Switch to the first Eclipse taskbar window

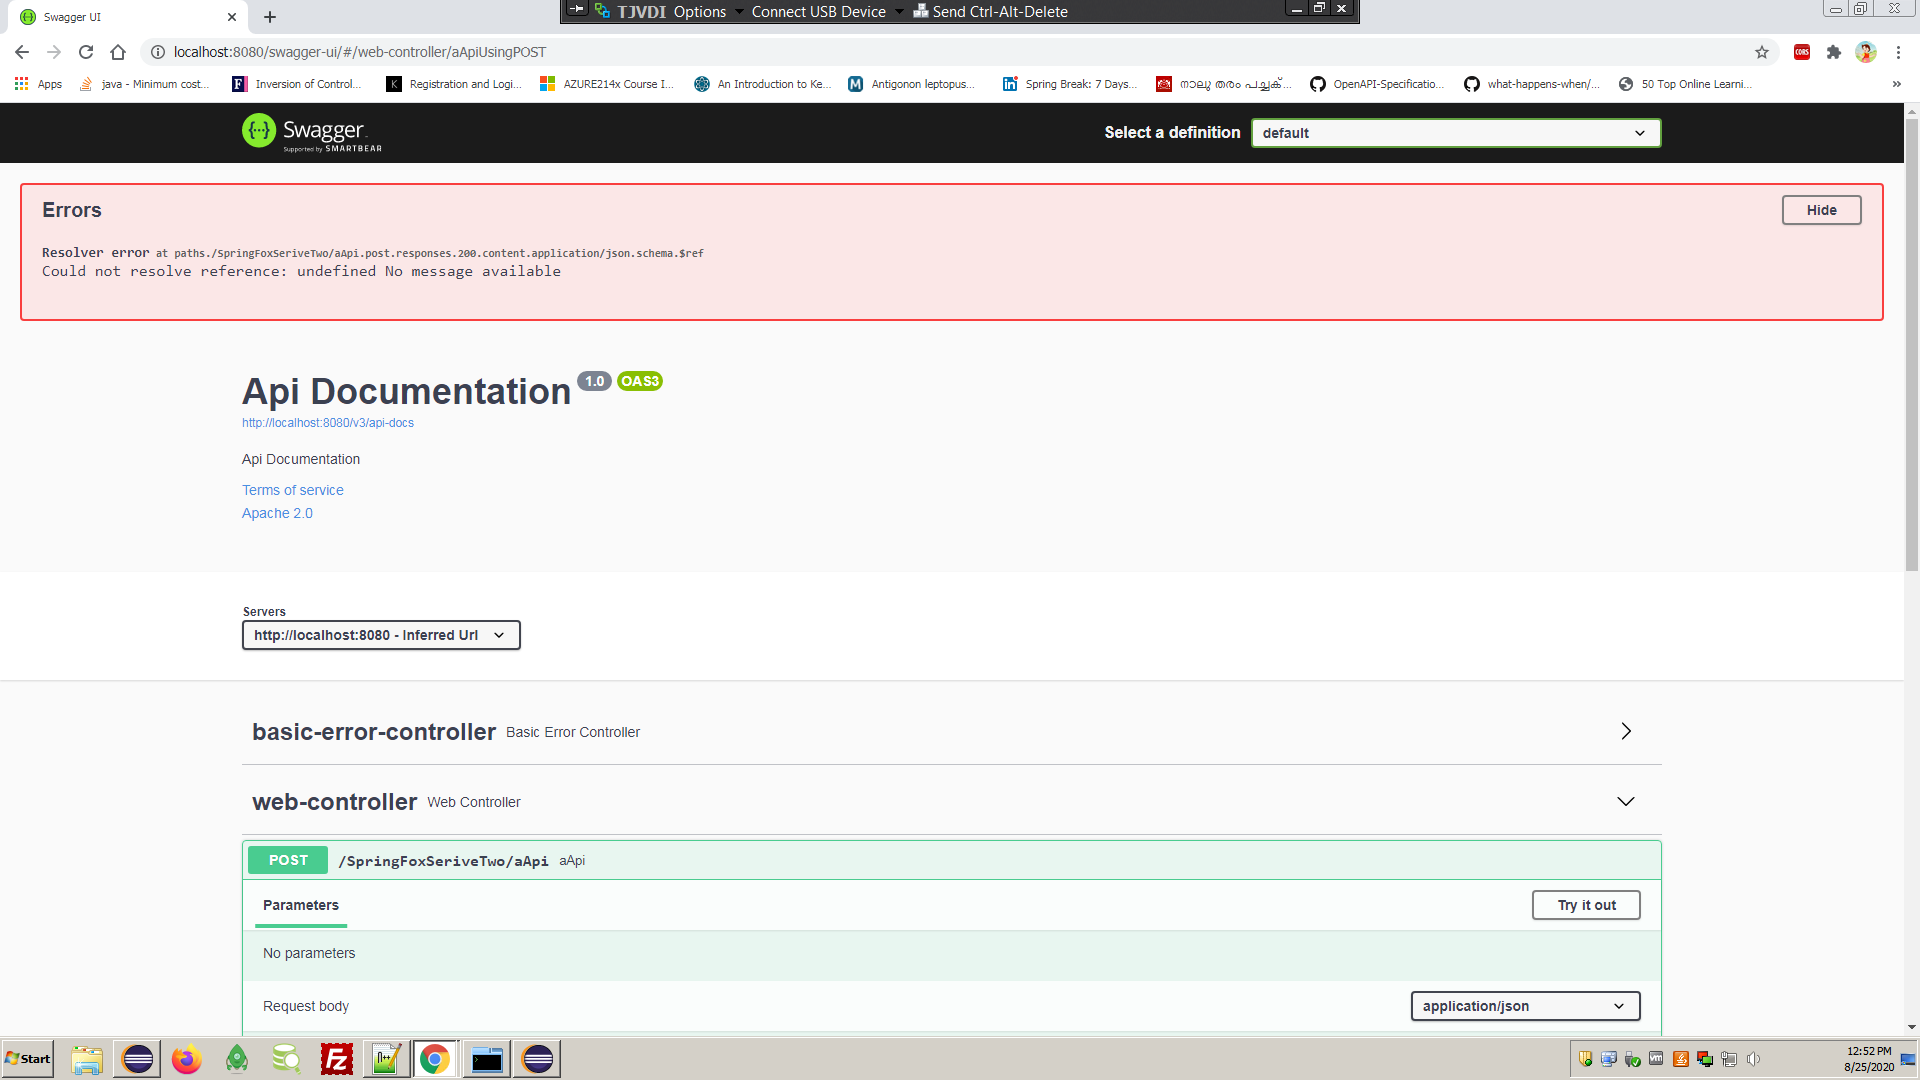pos(137,1059)
